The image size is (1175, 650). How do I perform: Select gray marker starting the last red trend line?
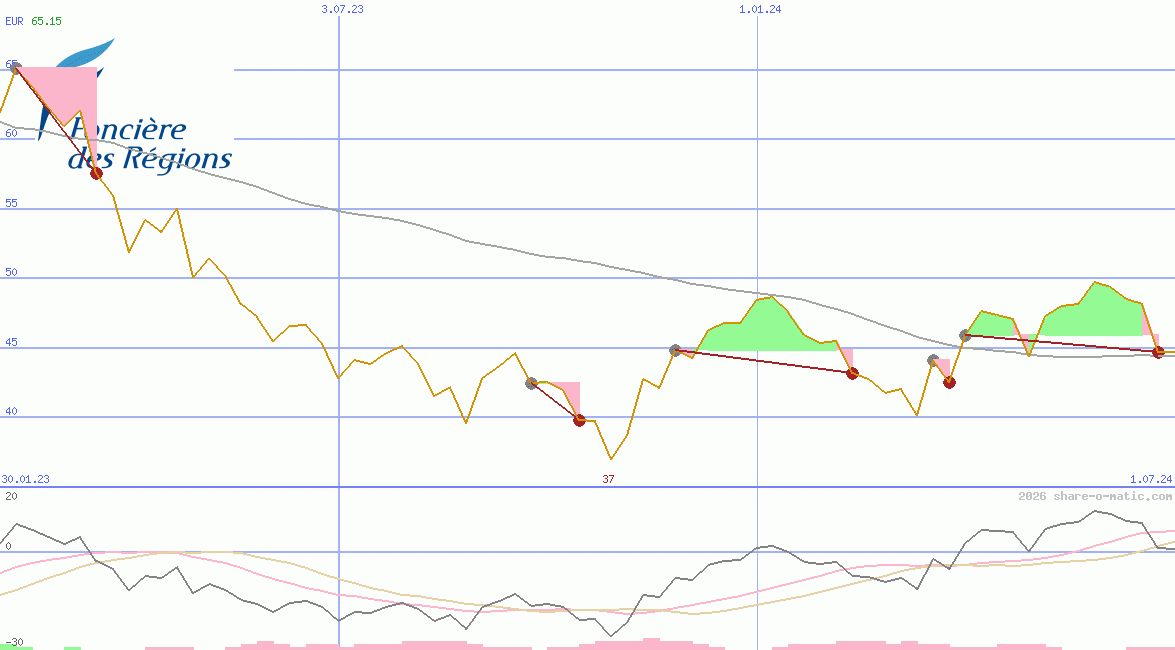click(965, 335)
